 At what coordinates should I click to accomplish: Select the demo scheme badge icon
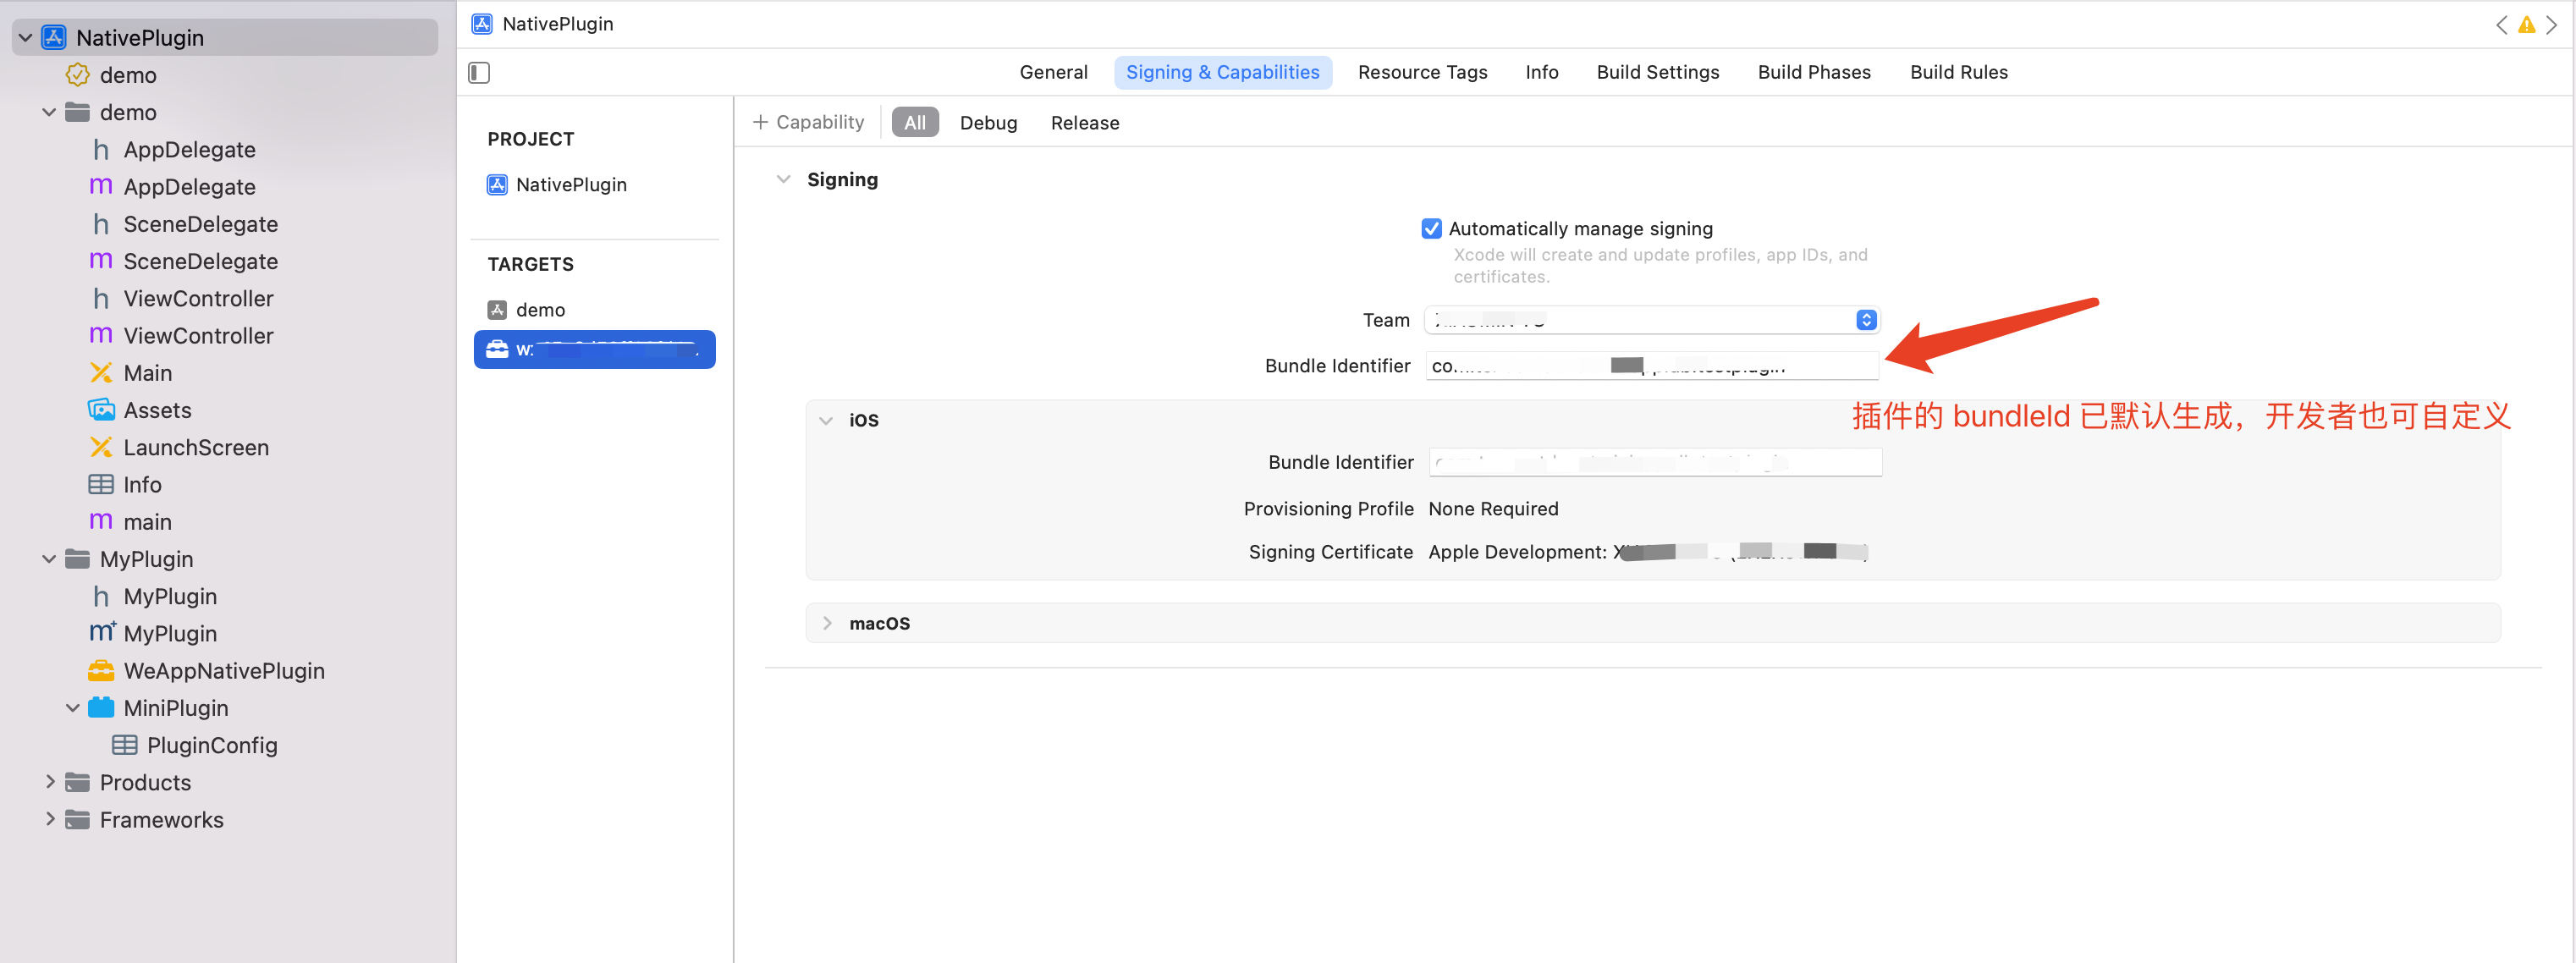tap(77, 75)
